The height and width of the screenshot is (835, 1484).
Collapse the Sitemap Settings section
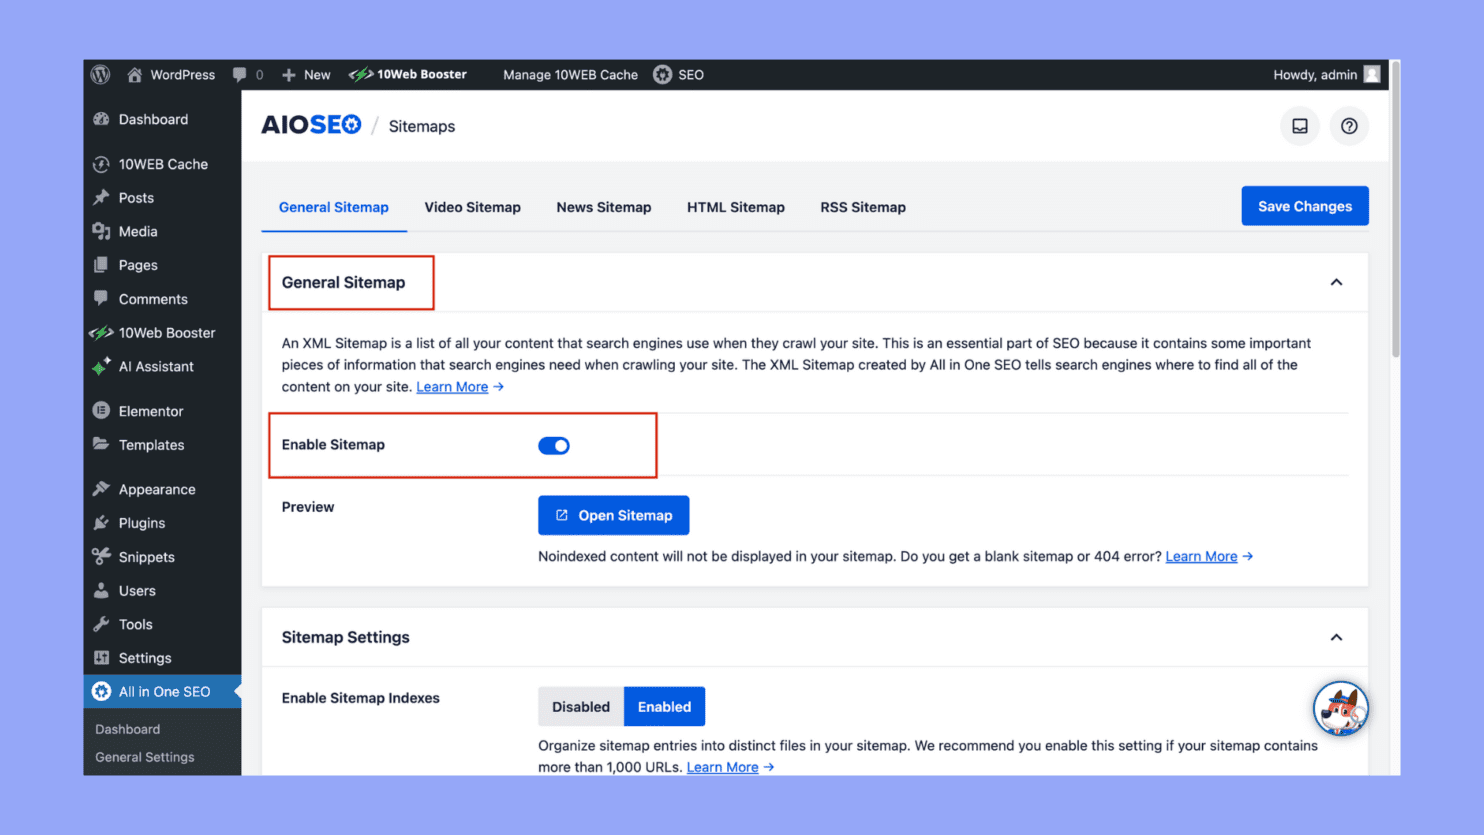pyautogui.click(x=1336, y=637)
